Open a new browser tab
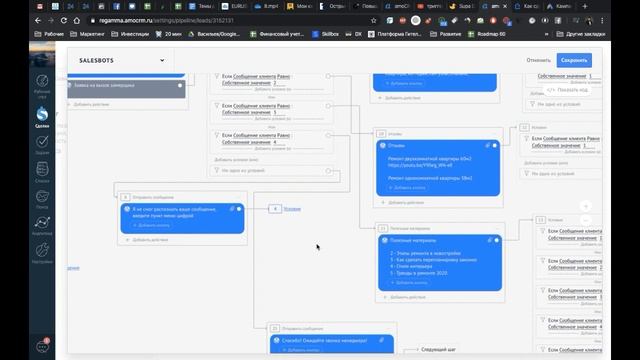This screenshot has width=640, height=360. click(584, 7)
